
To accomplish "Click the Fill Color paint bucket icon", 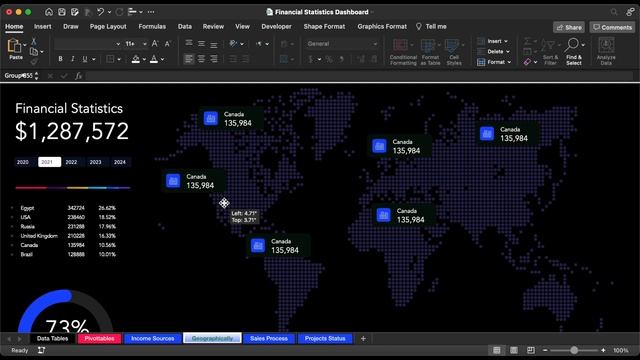I will (x=136, y=59).
